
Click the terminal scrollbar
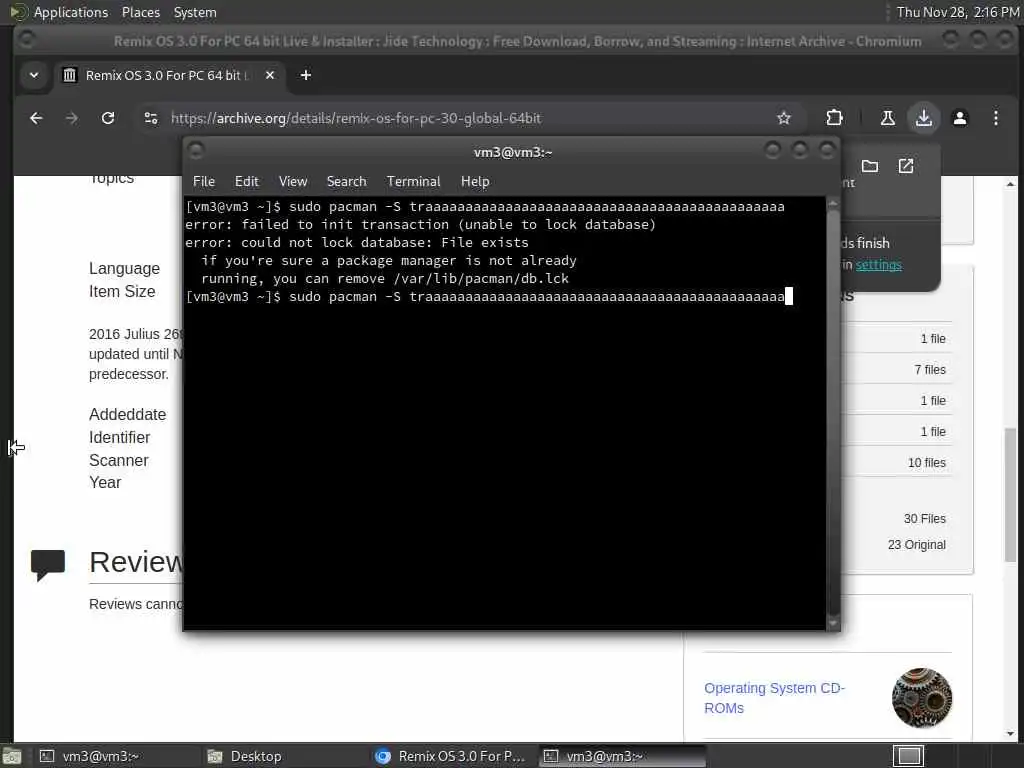(833, 414)
